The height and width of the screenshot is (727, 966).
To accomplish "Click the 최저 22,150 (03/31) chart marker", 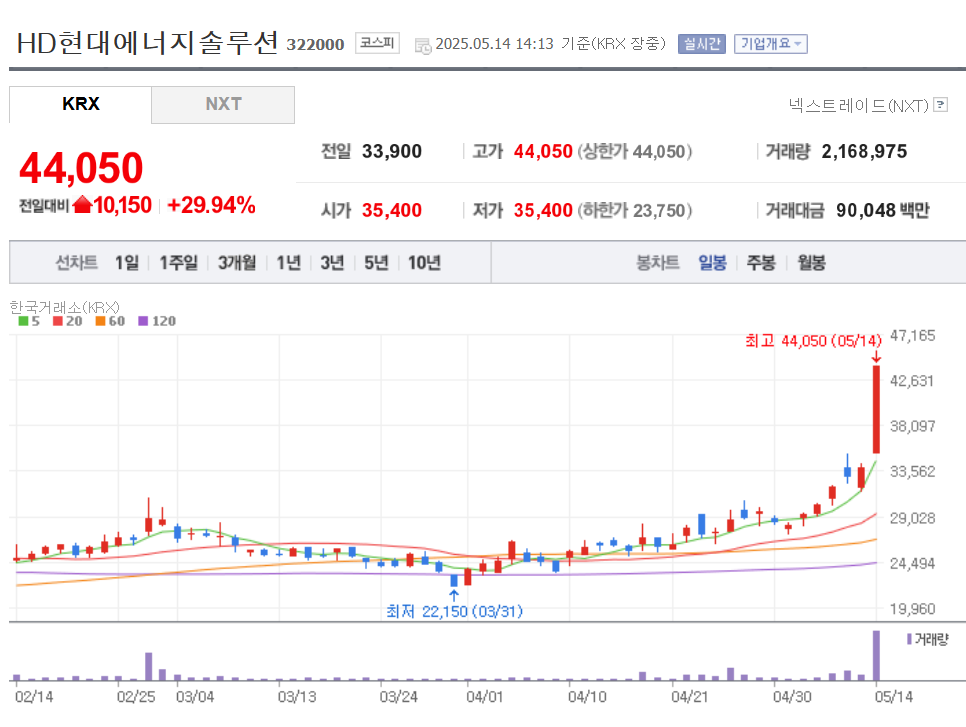I will (455, 611).
